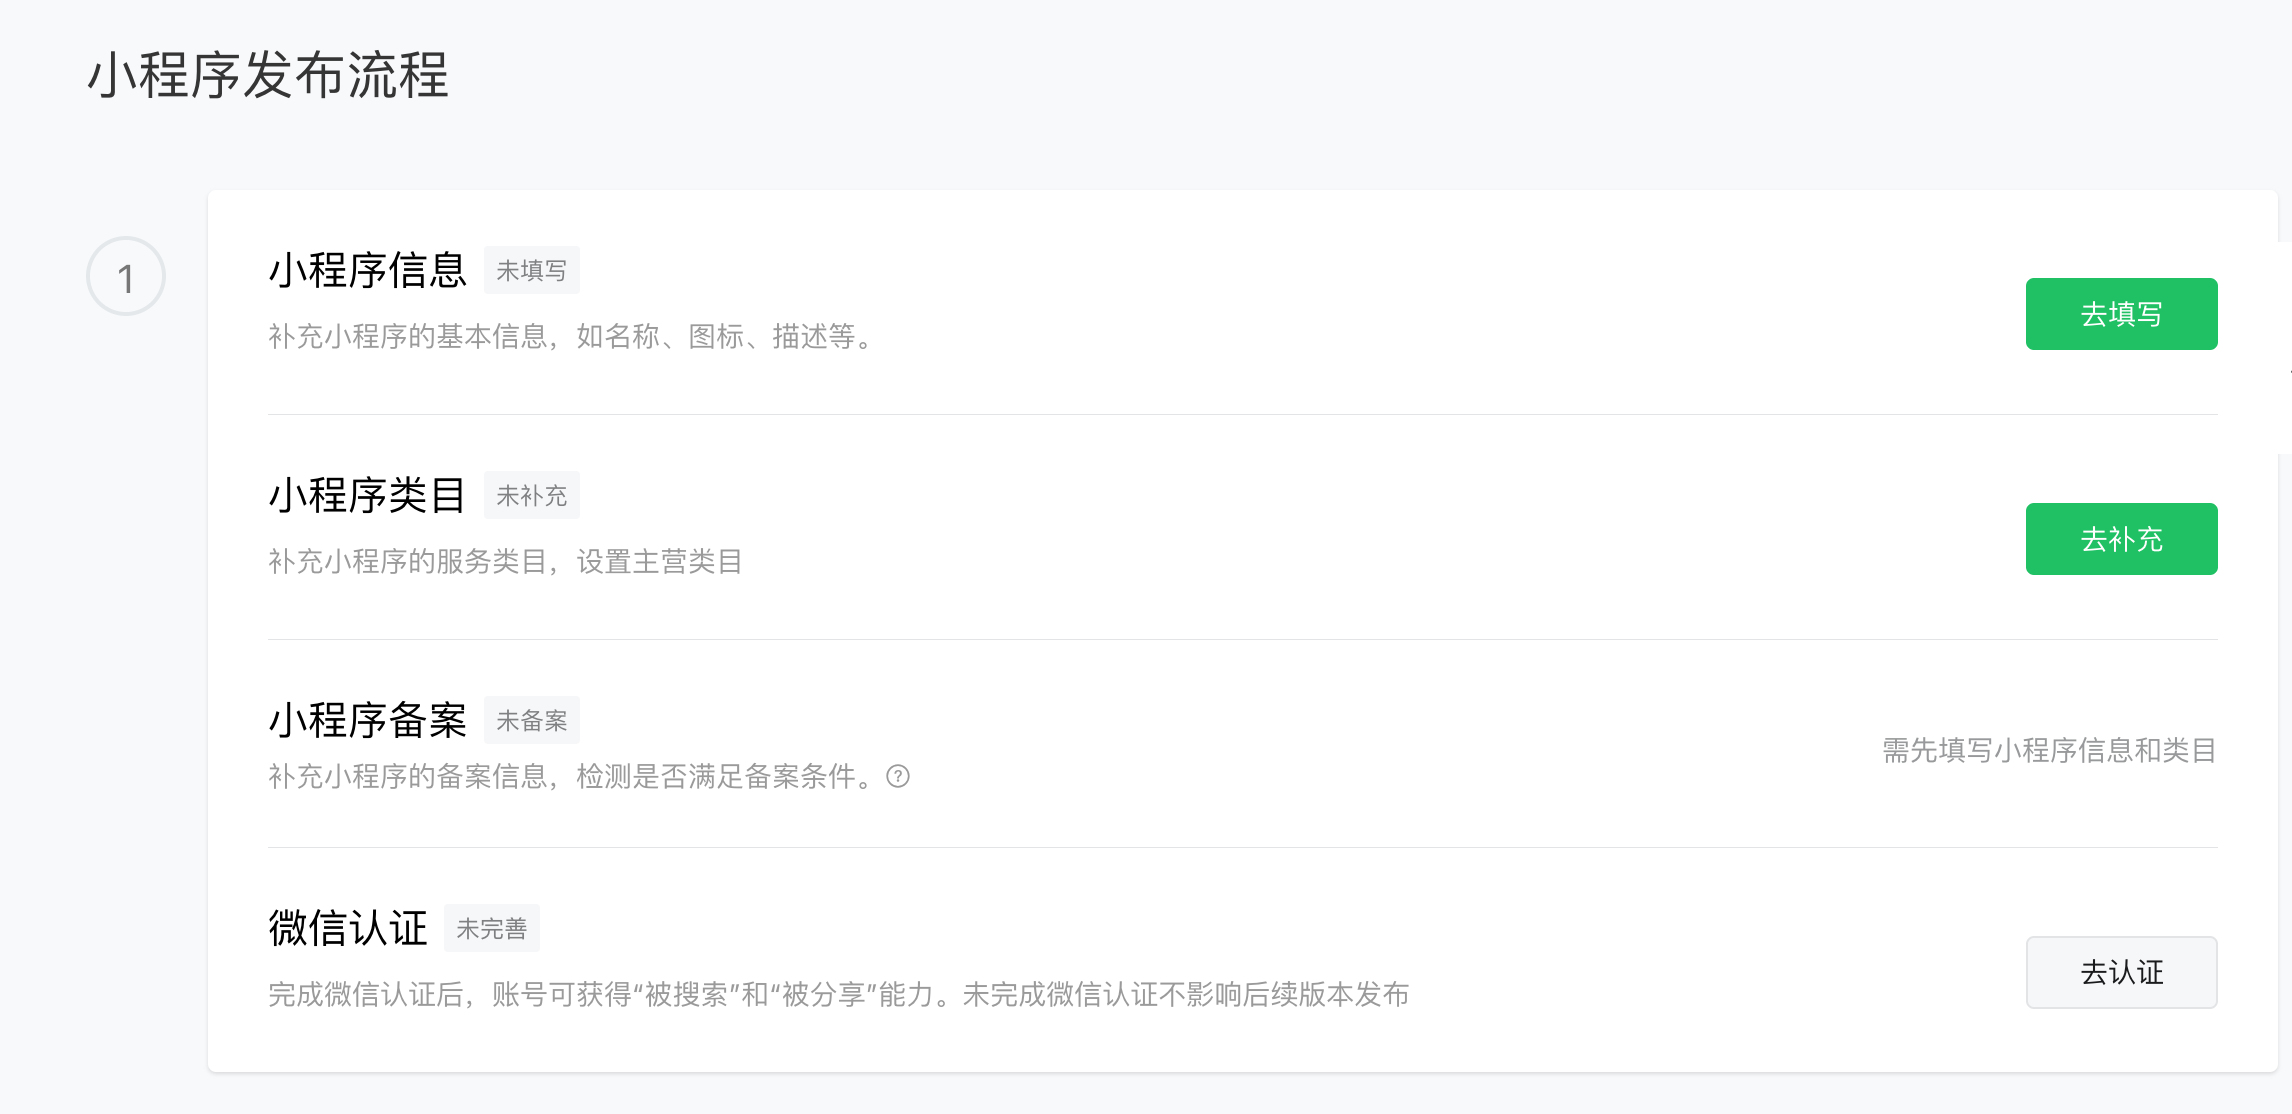Viewport: 2292px width, 1114px height.
Task: Click the 小程序信息 section heading
Action: click(367, 270)
